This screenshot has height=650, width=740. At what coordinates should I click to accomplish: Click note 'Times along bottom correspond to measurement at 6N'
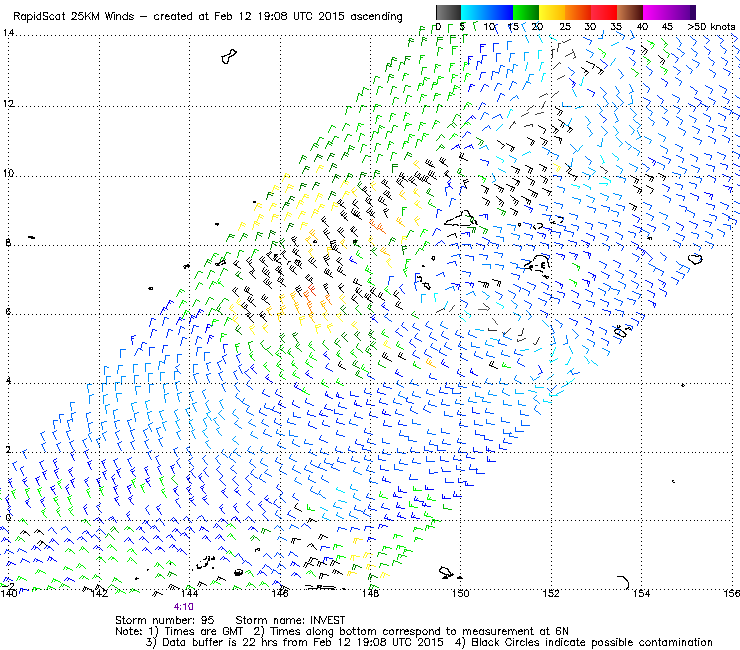point(420,631)
